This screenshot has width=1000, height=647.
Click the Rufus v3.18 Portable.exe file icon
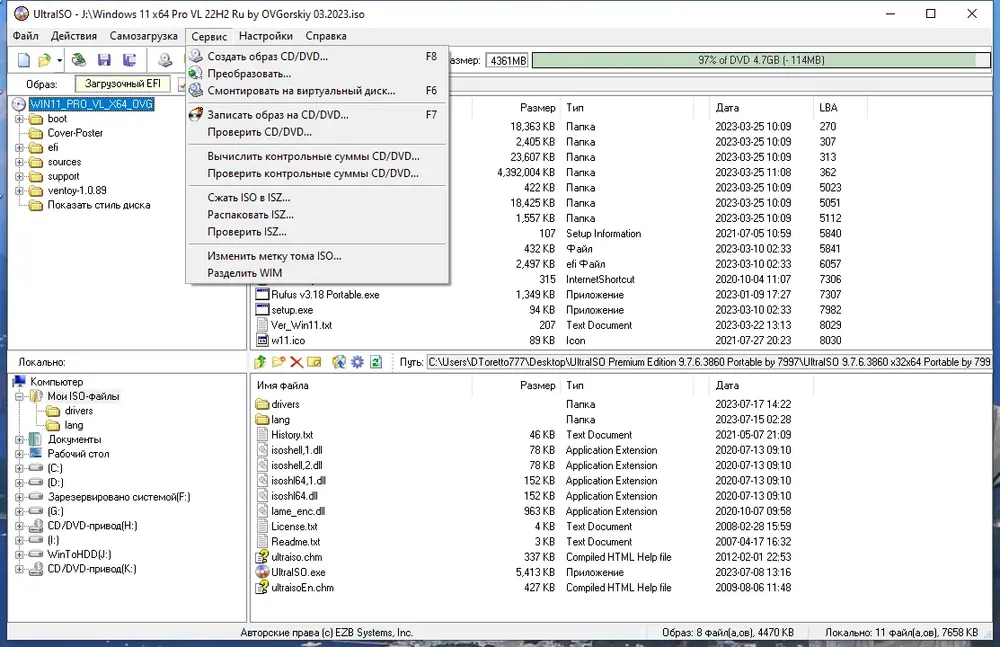[x=262, y=294]
